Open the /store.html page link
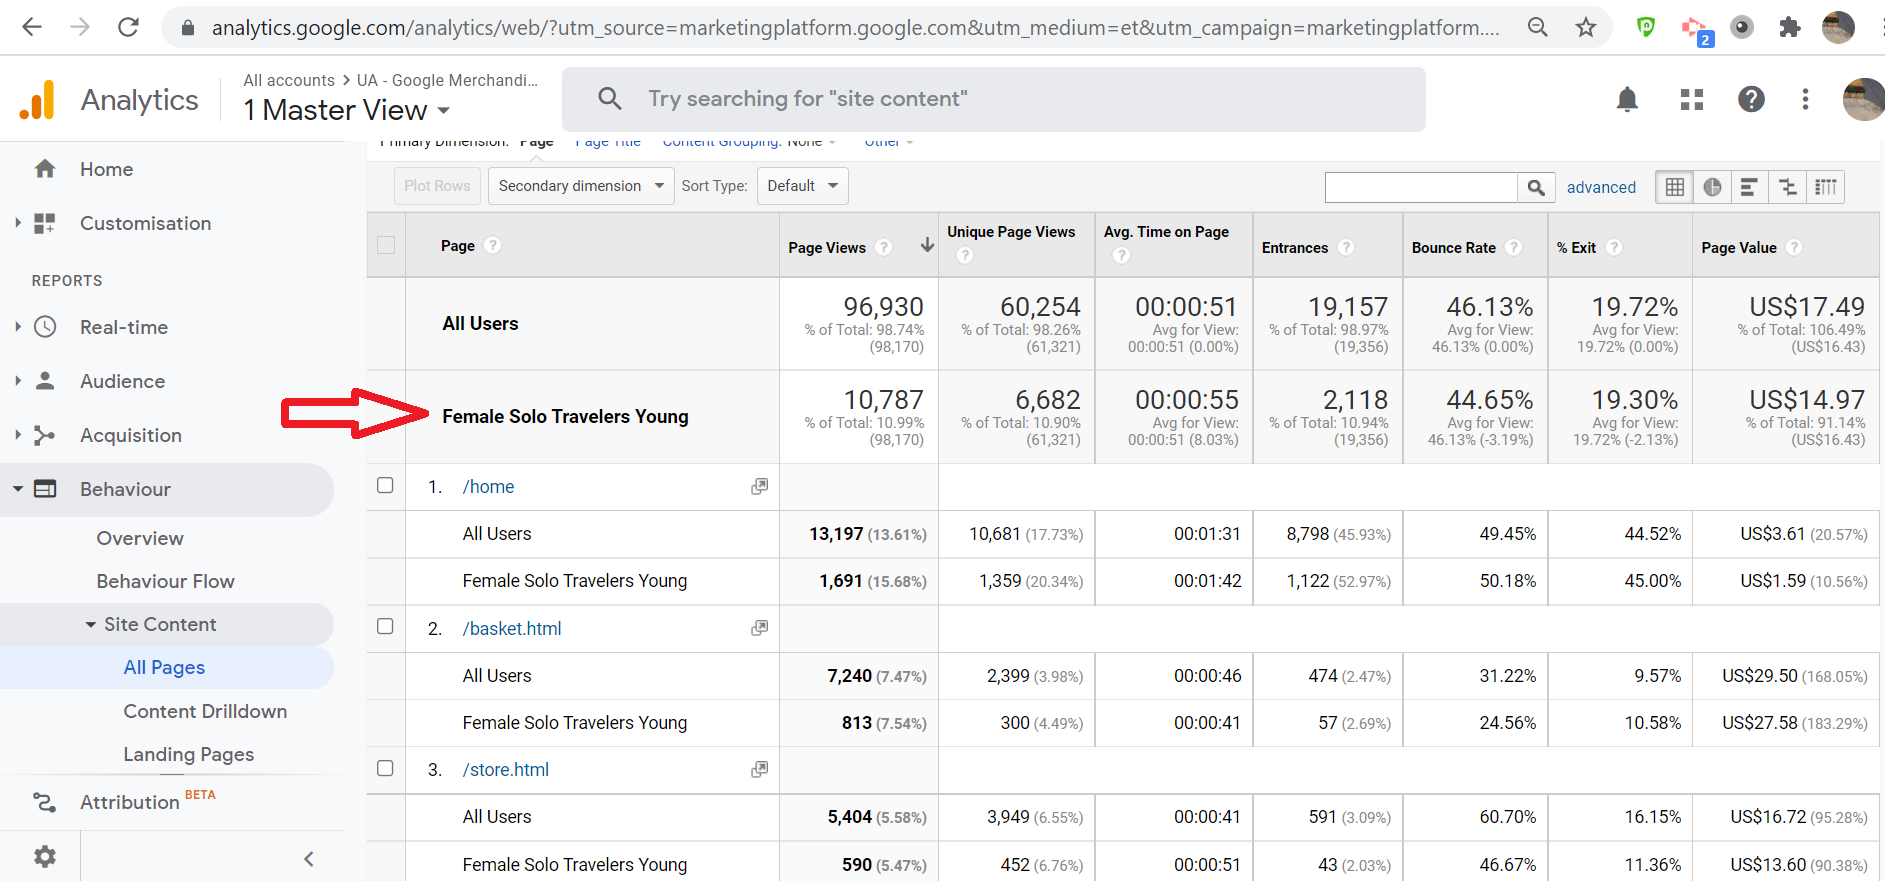The height and width of the screenshot is (881, 1885). (505, 770)
